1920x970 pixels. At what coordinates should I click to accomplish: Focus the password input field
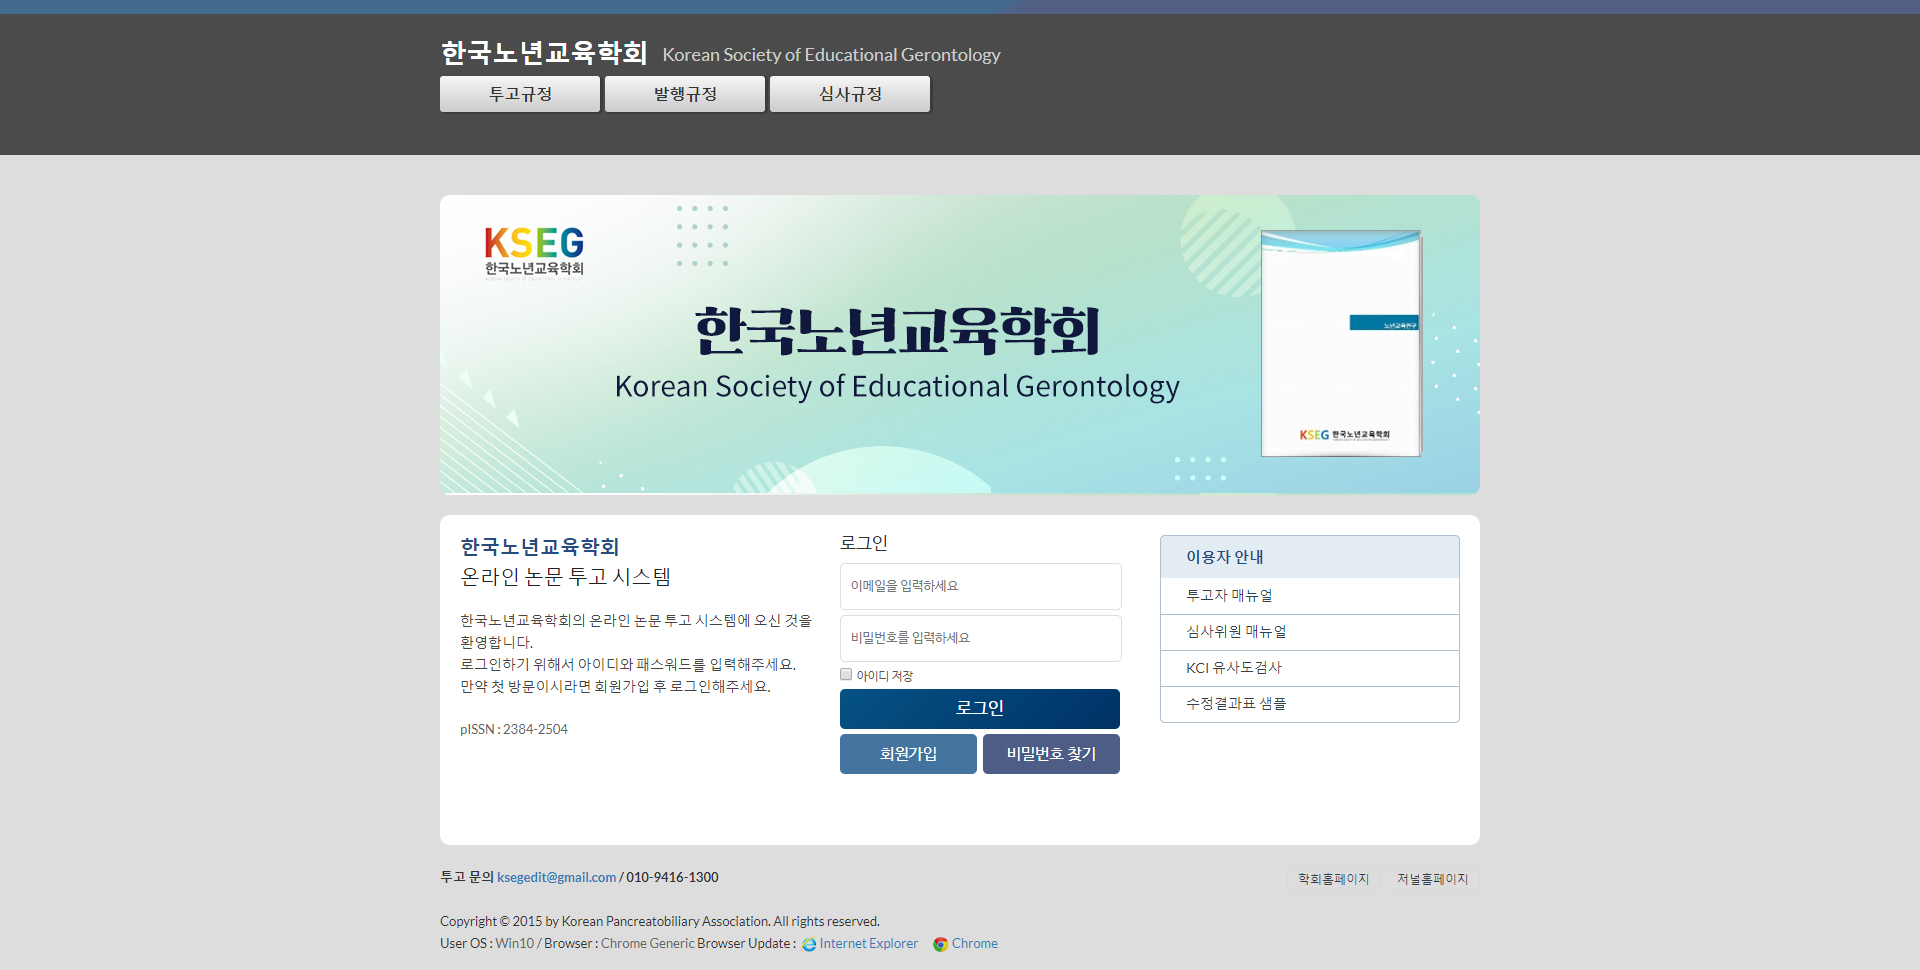point(980,638)
